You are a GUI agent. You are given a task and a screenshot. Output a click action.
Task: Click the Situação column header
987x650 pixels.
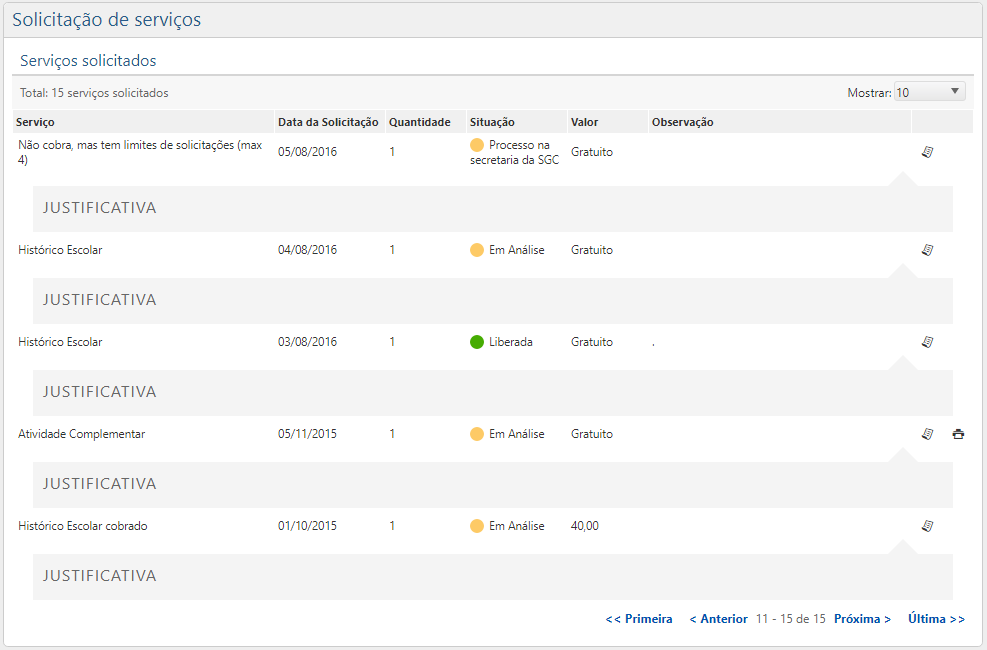[492, 122]
